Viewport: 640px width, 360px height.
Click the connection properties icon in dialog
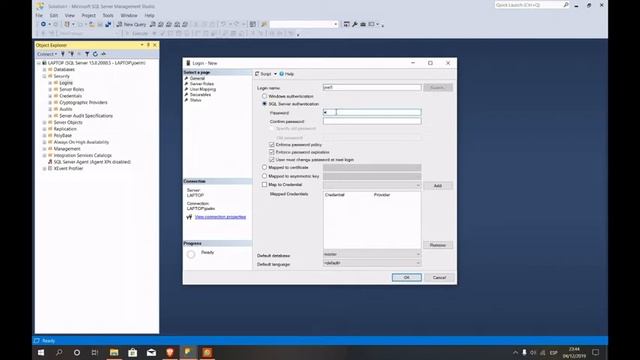(x=189, y=217)
